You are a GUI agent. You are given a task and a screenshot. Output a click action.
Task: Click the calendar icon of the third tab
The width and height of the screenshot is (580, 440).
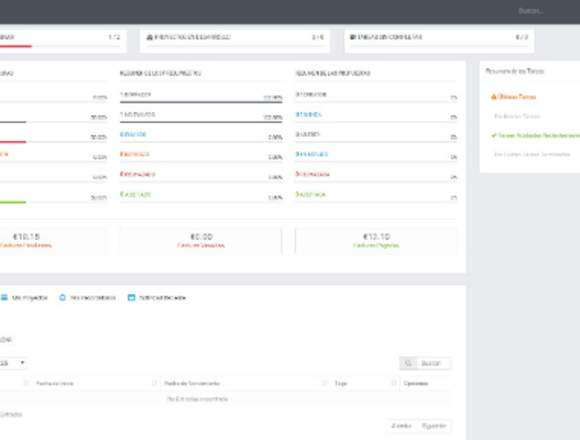click(131, 298)
